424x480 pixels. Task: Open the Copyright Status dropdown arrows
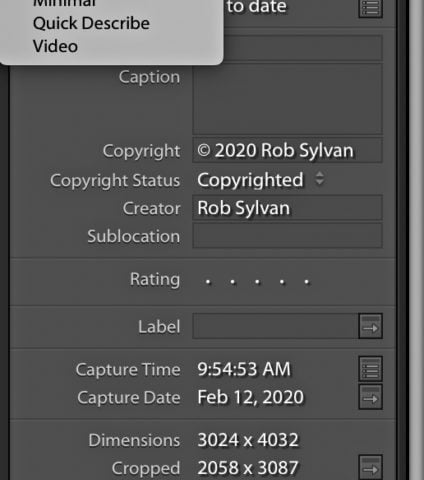319,179
